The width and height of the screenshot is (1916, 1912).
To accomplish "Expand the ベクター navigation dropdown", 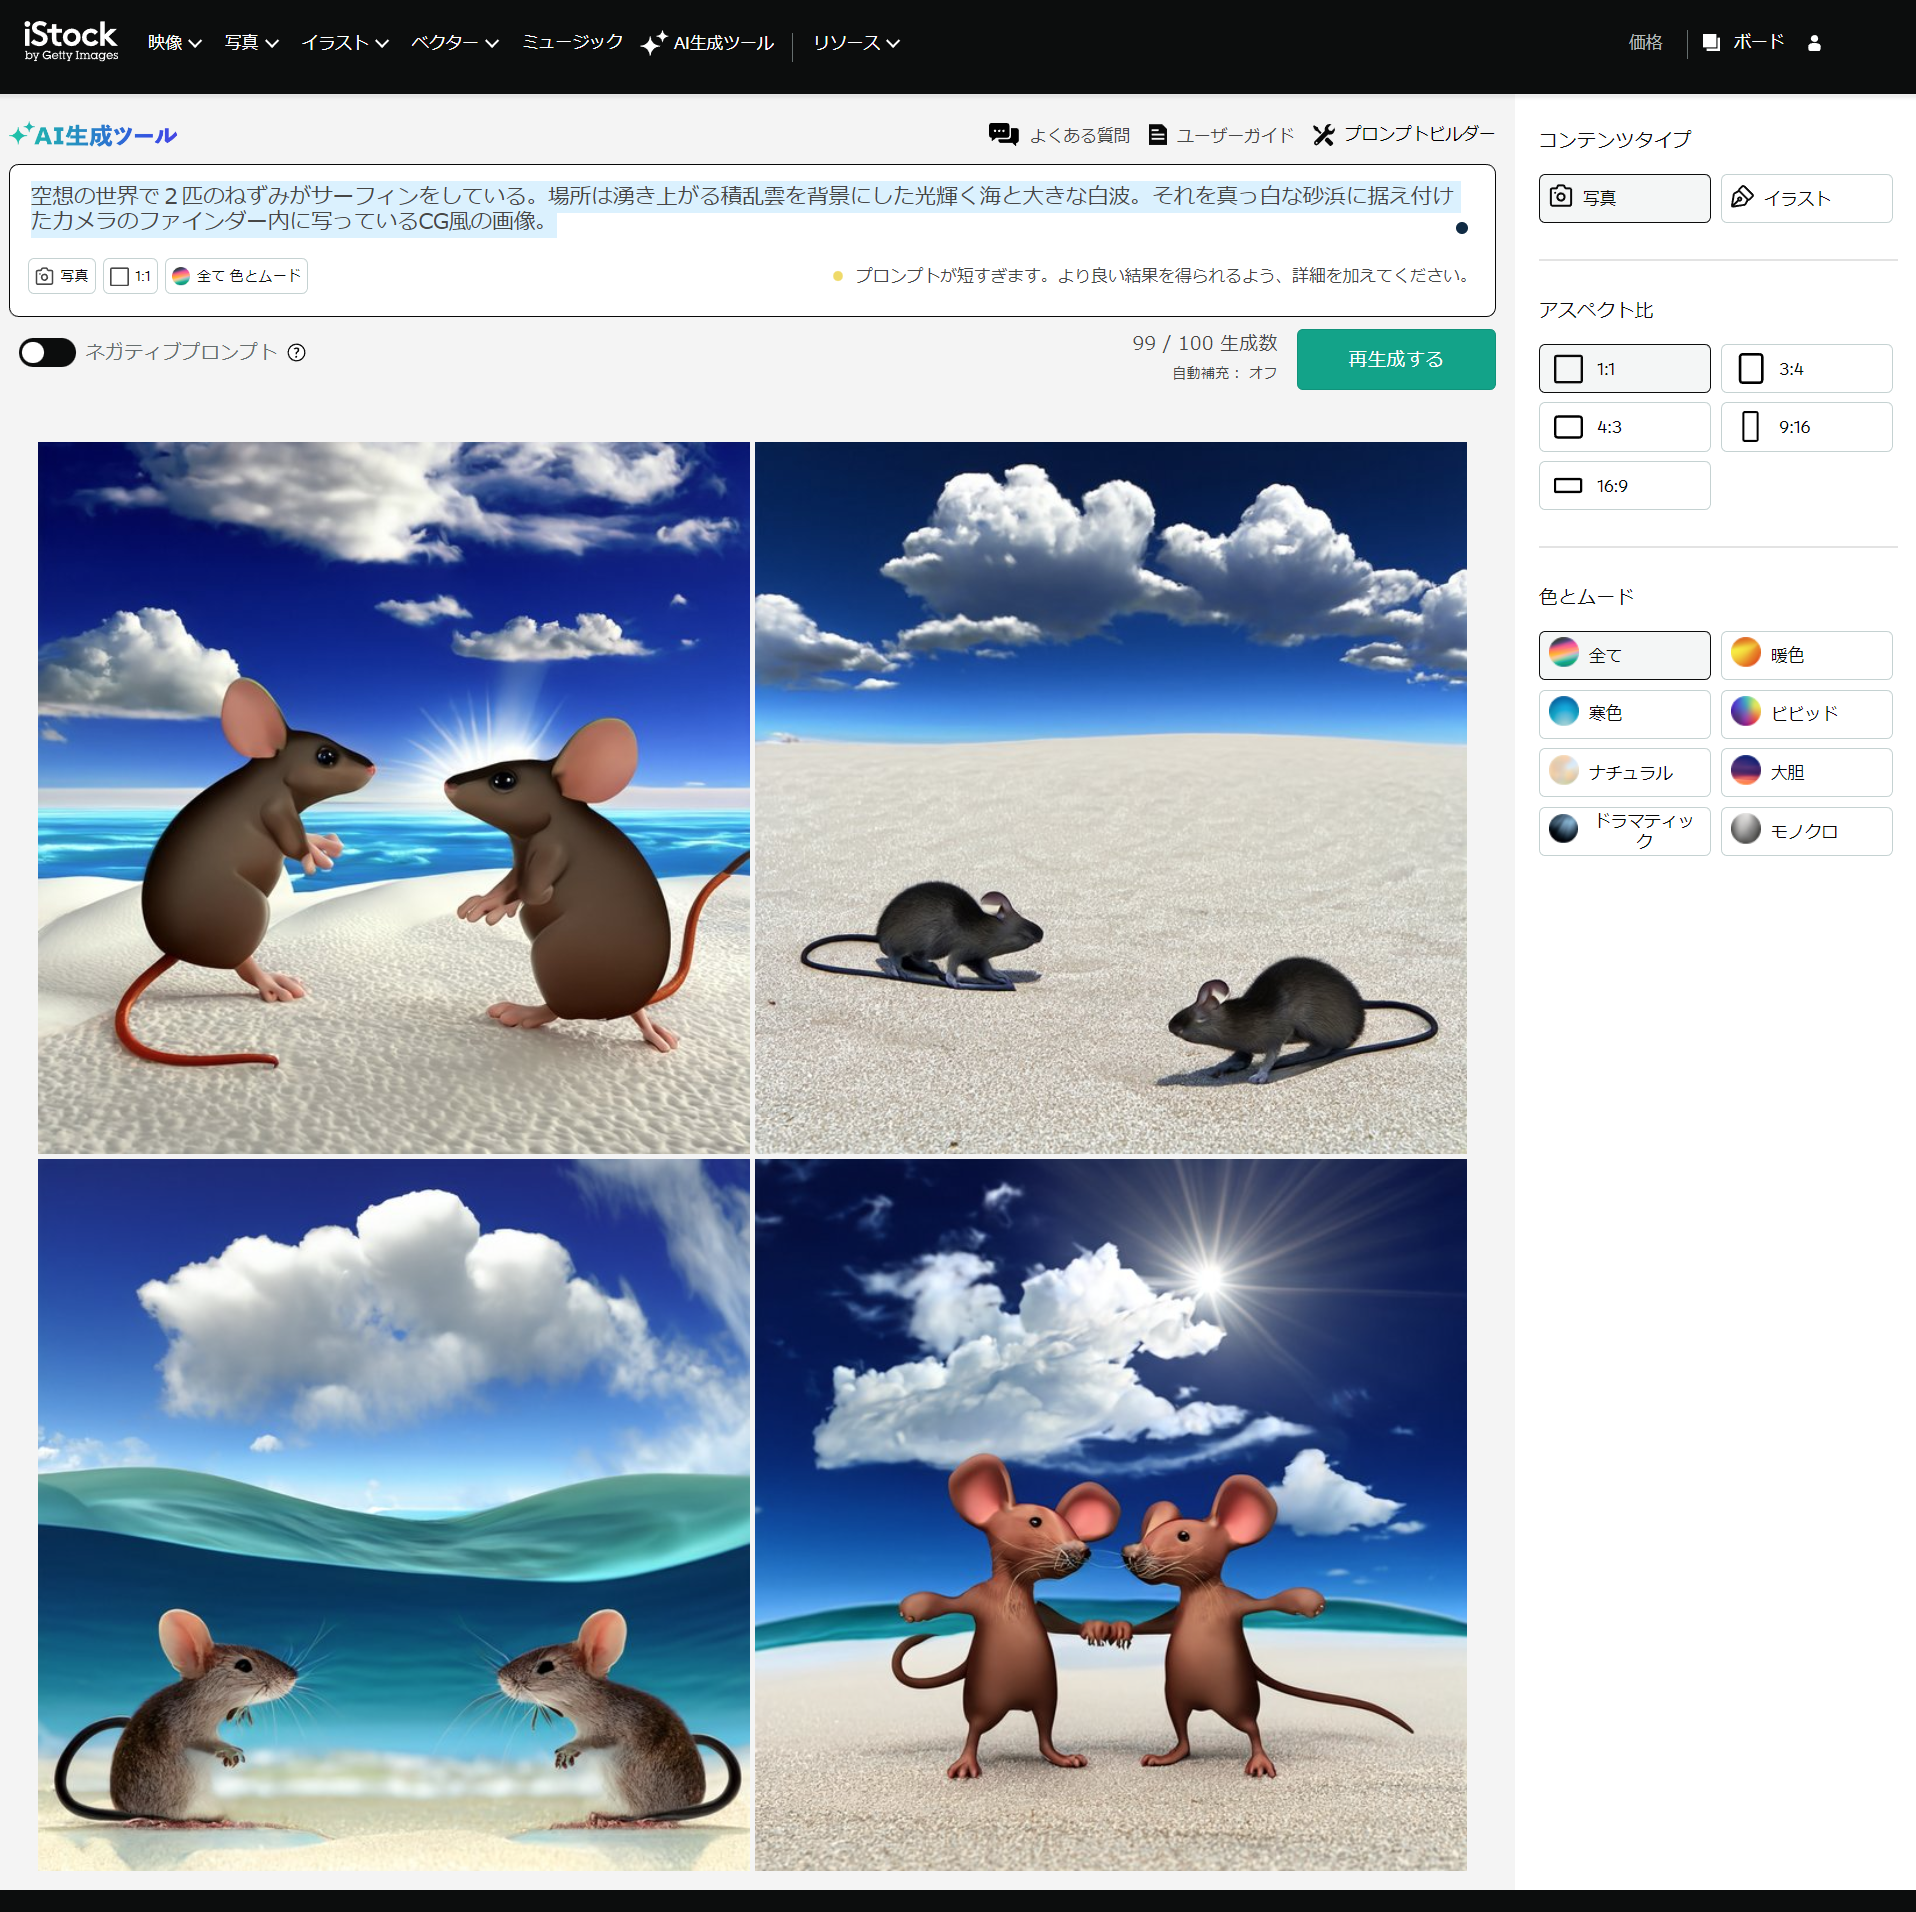I will pyautogui.click(x=455, y=43).
